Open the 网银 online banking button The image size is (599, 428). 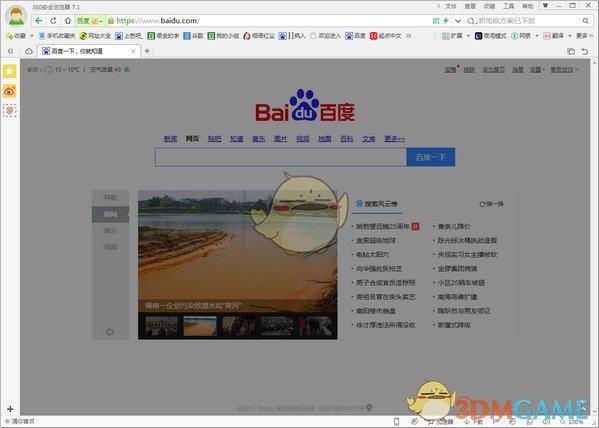pyautogui.click(x=521, y=36)
